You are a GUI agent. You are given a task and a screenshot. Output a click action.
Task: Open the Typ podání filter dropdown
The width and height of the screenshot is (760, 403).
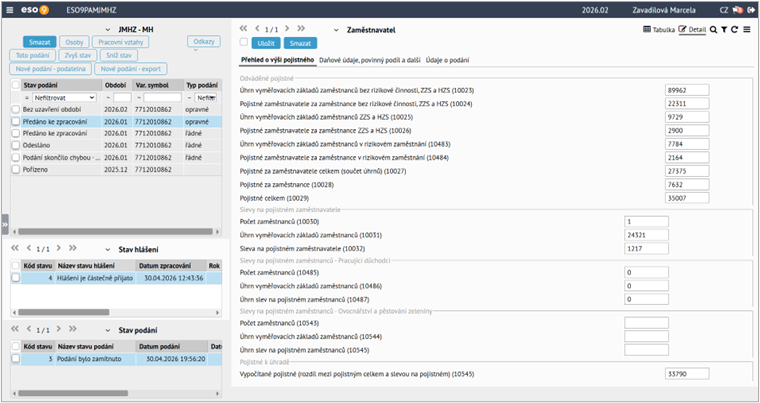[206, 98]
